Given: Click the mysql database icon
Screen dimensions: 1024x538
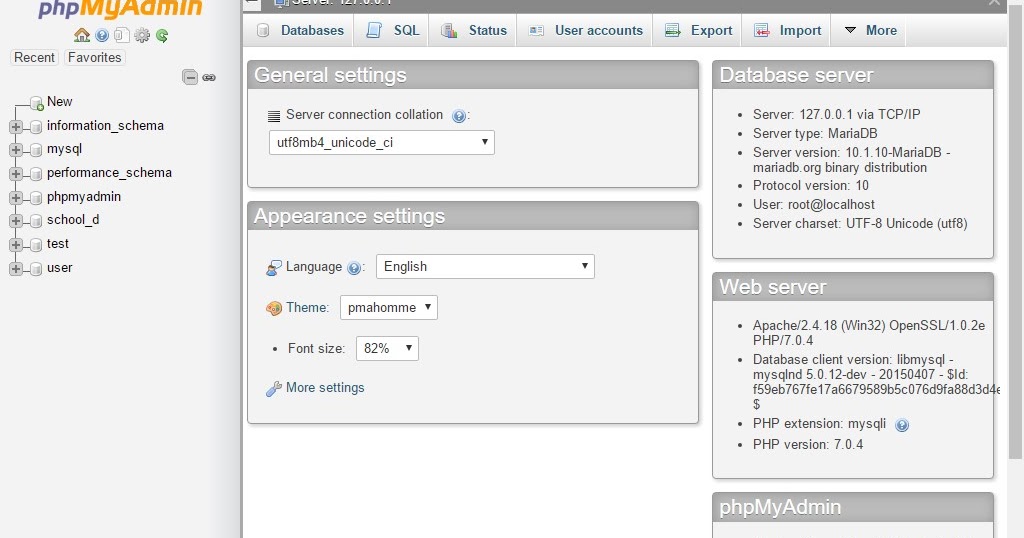Looking at the screenshot, I should [36, 150].
